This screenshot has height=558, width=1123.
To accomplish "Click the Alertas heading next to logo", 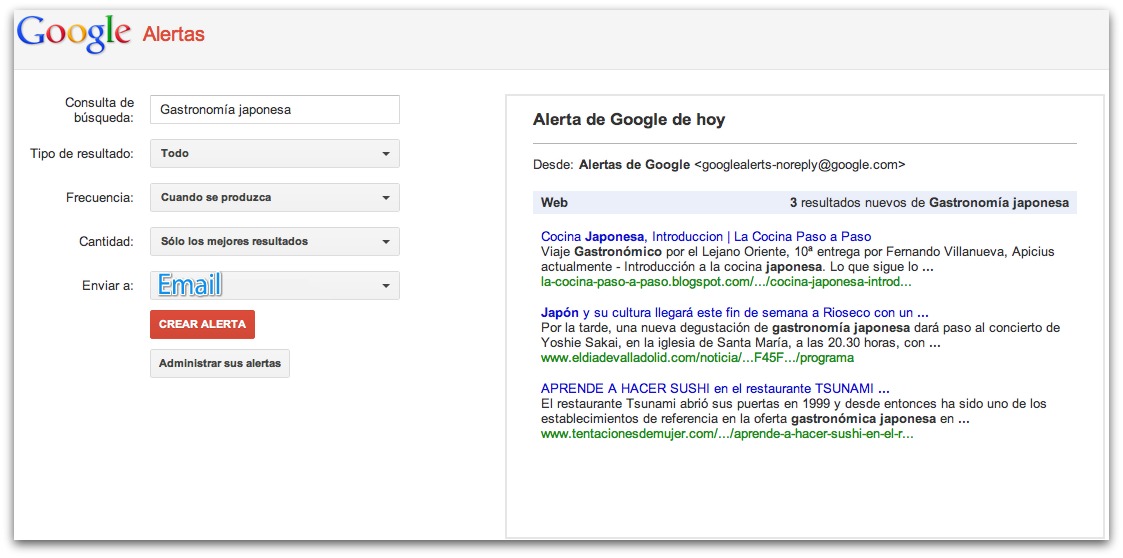I will click(x=174, y=35).
